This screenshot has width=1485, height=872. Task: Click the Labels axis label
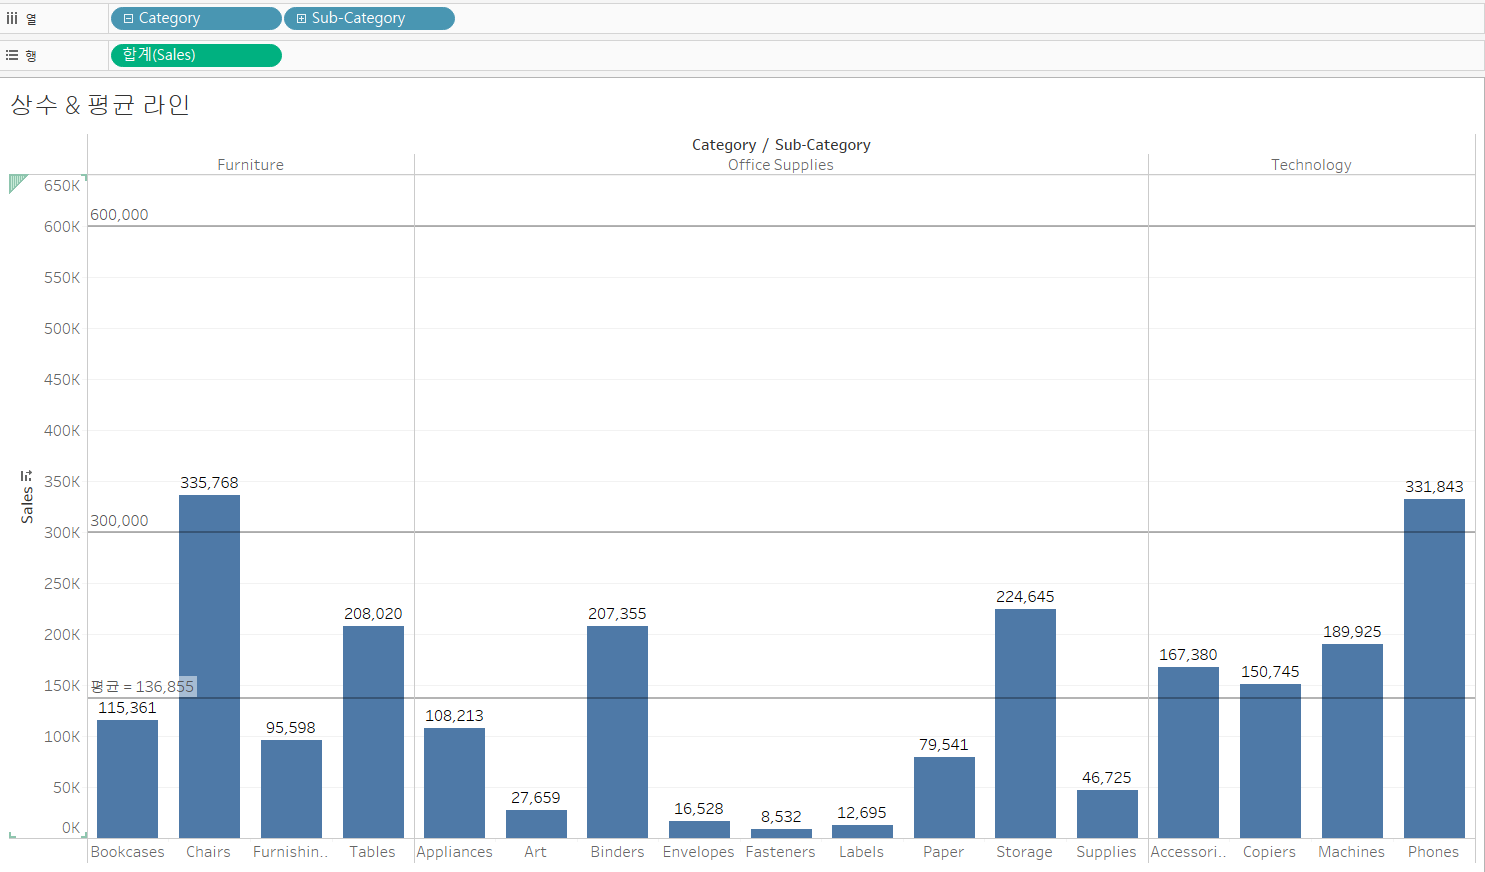click(x=861, y=852)
